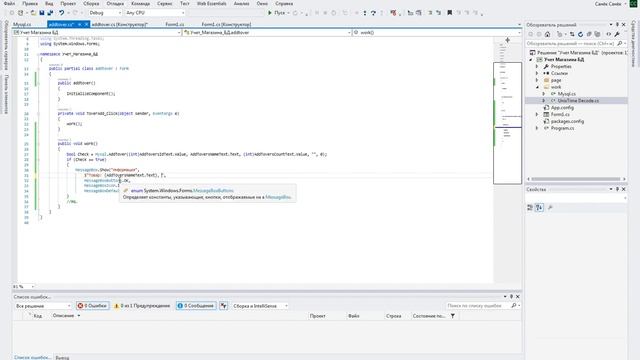This screenshot has height=360, width=640.
Task: Open the Все решение scope dropdown
Action: pyautogui.click(x=43, y=306)
